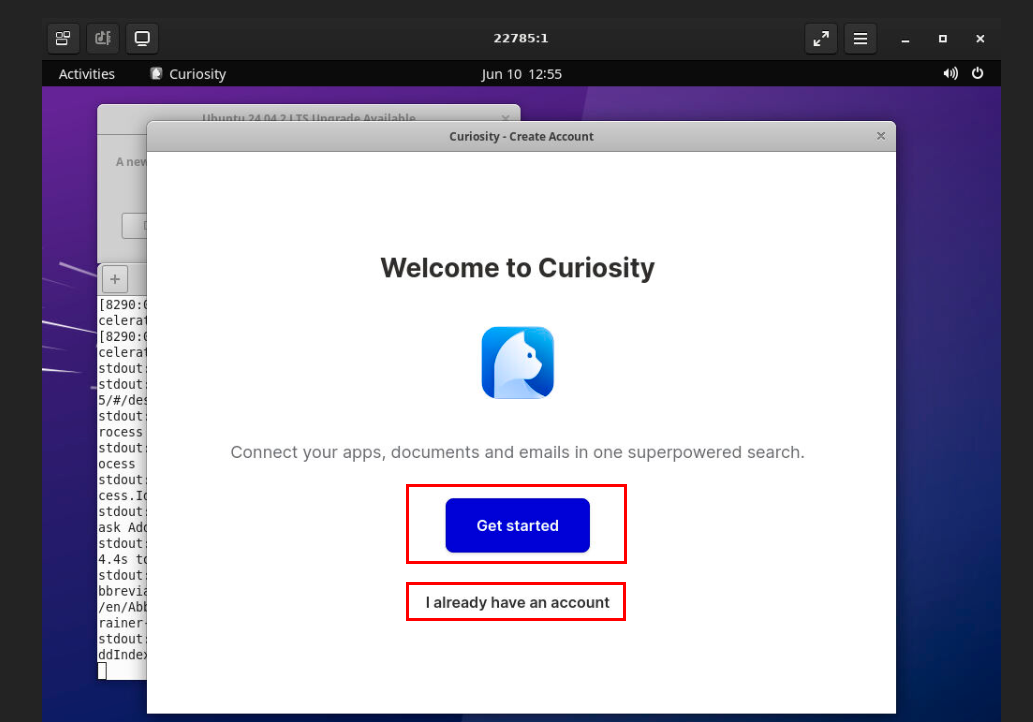The height and width of the screenshot is (722, 1033).
Task: Click the volume speaker icon
Action: tap(949, 74)
